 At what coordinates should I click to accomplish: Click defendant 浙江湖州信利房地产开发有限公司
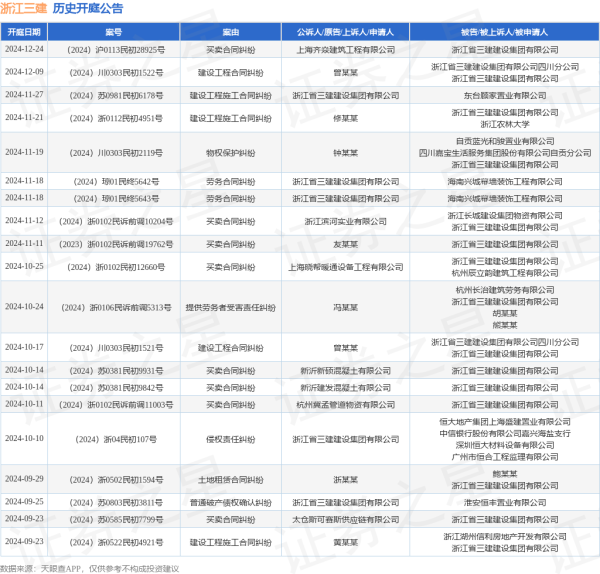click(505, 536)
